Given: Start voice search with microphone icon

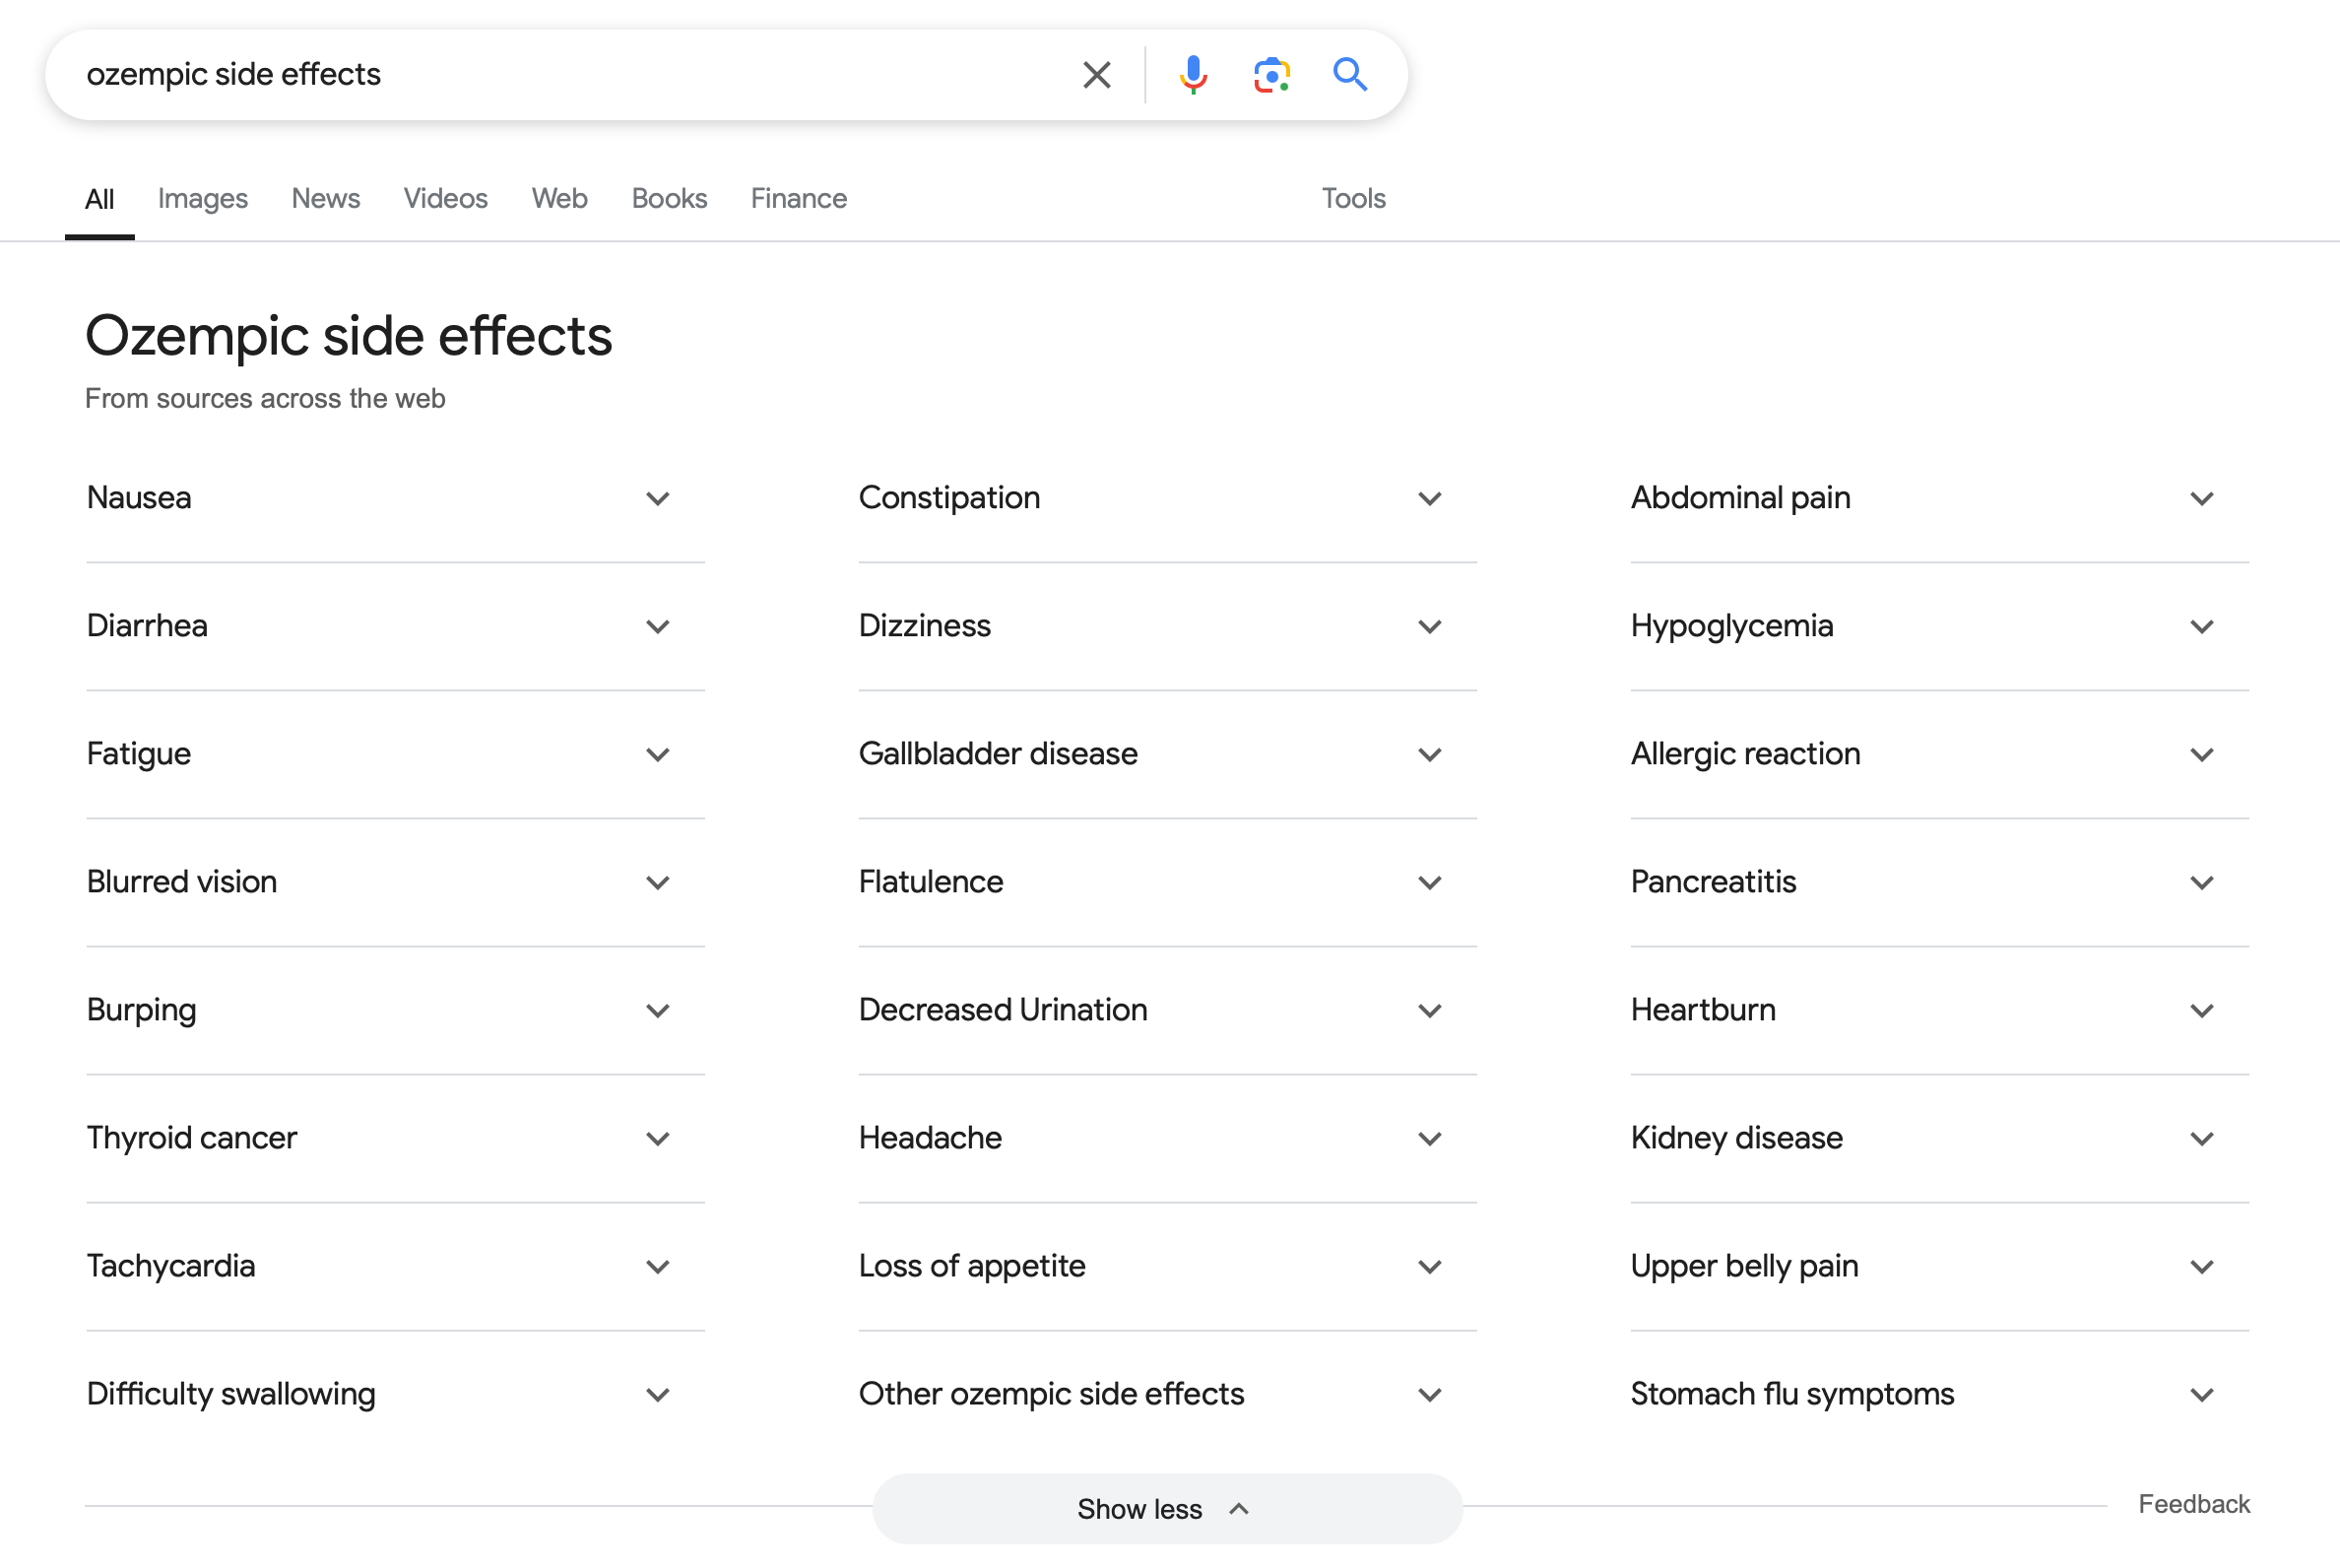Looking at the screenshot, I should (x=1193, y=75).
